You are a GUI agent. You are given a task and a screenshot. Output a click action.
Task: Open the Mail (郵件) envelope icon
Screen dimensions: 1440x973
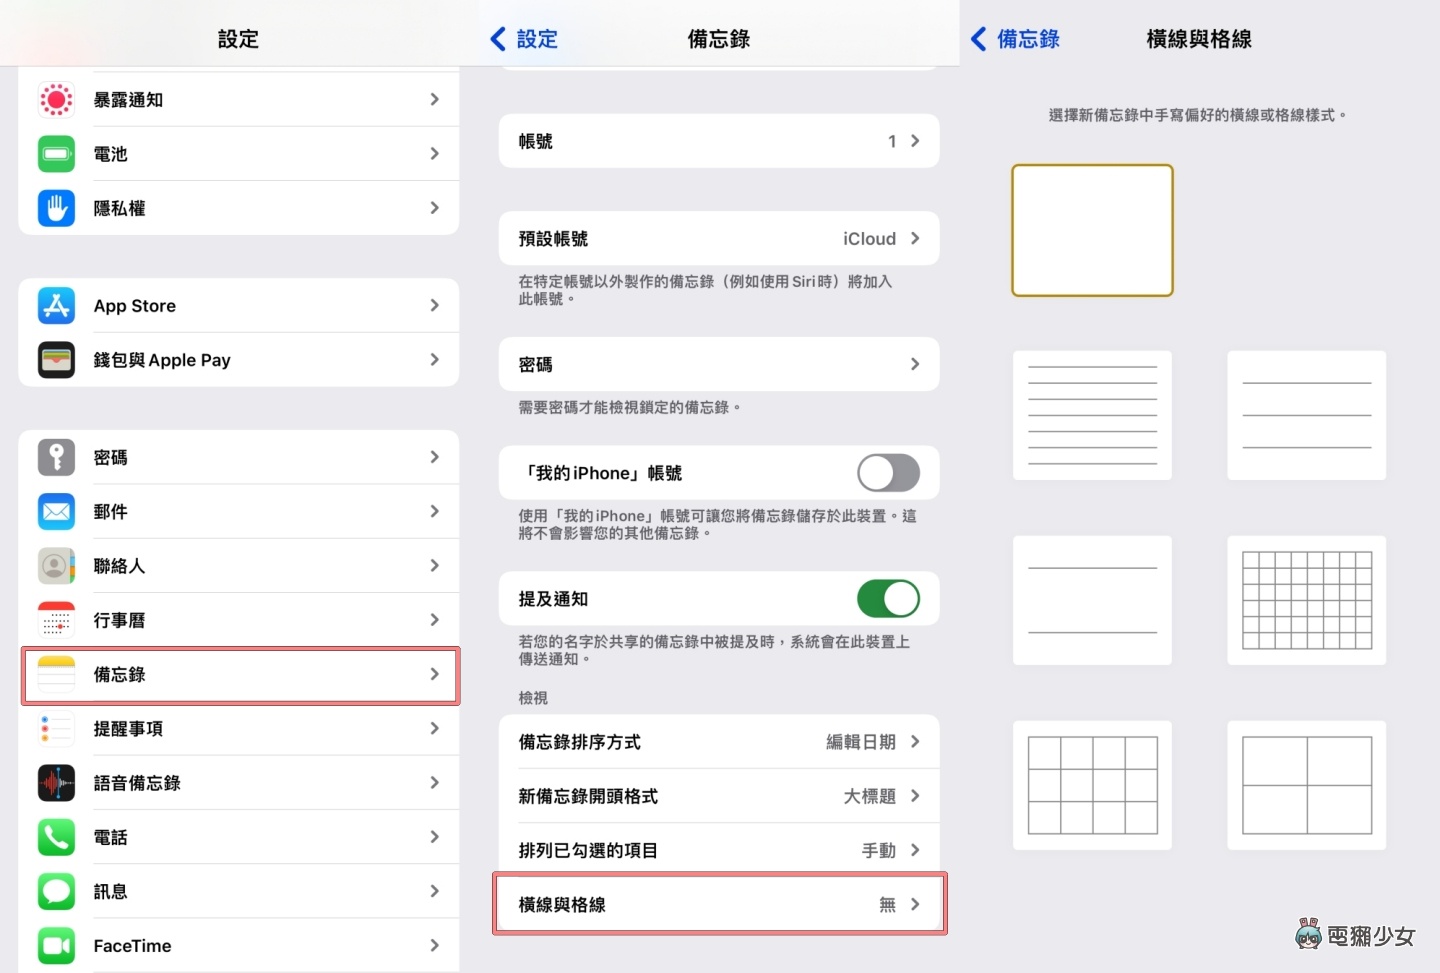click(x=56, y=512)
